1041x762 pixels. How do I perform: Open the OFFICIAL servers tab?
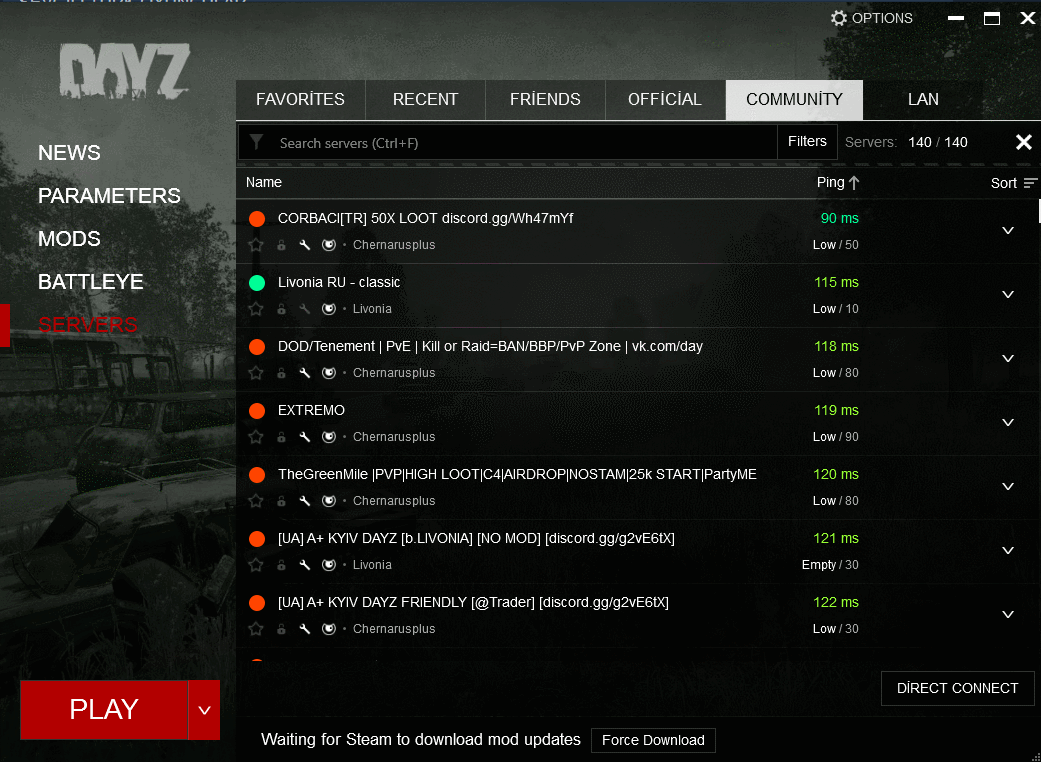(665, 100)
